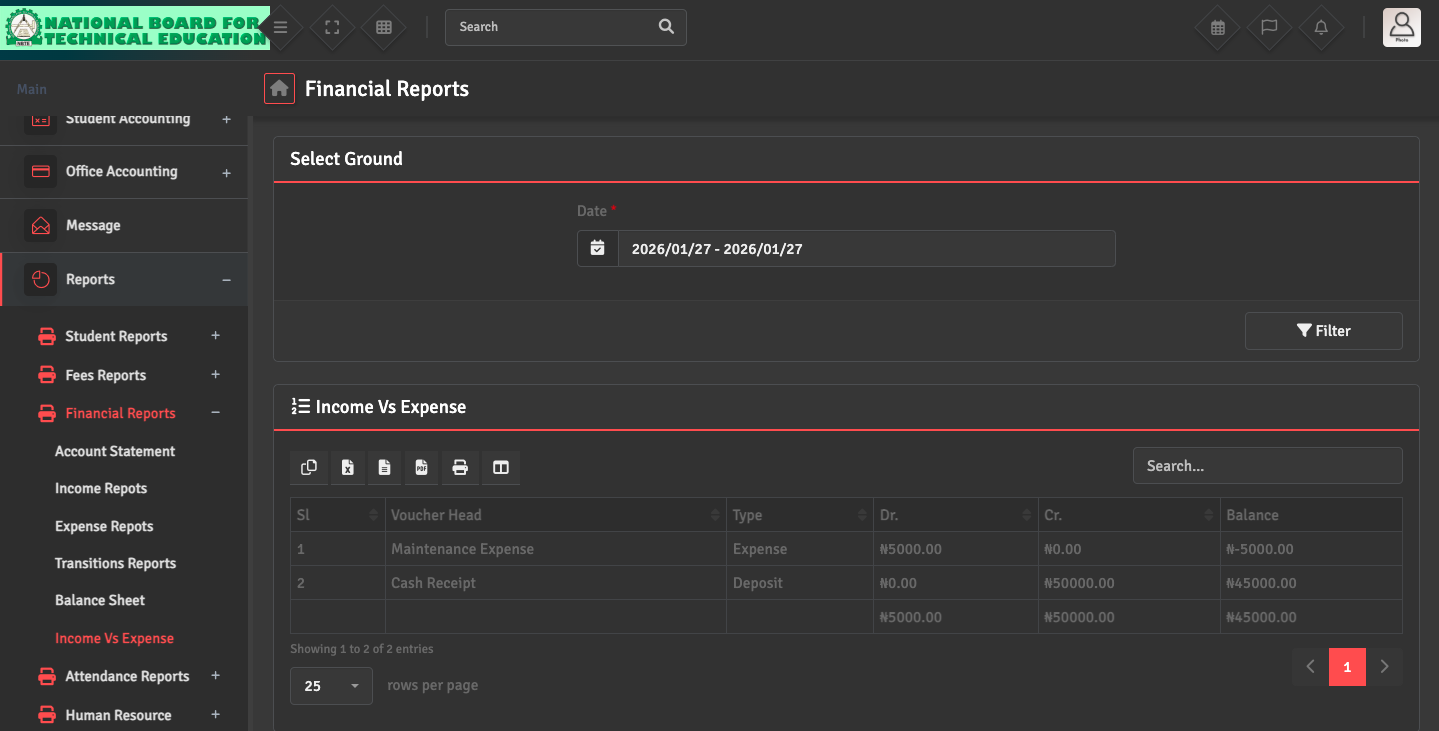Open the calendar icon in top bar
This screenshot has width=1439, height=731.
(1217, 28)
